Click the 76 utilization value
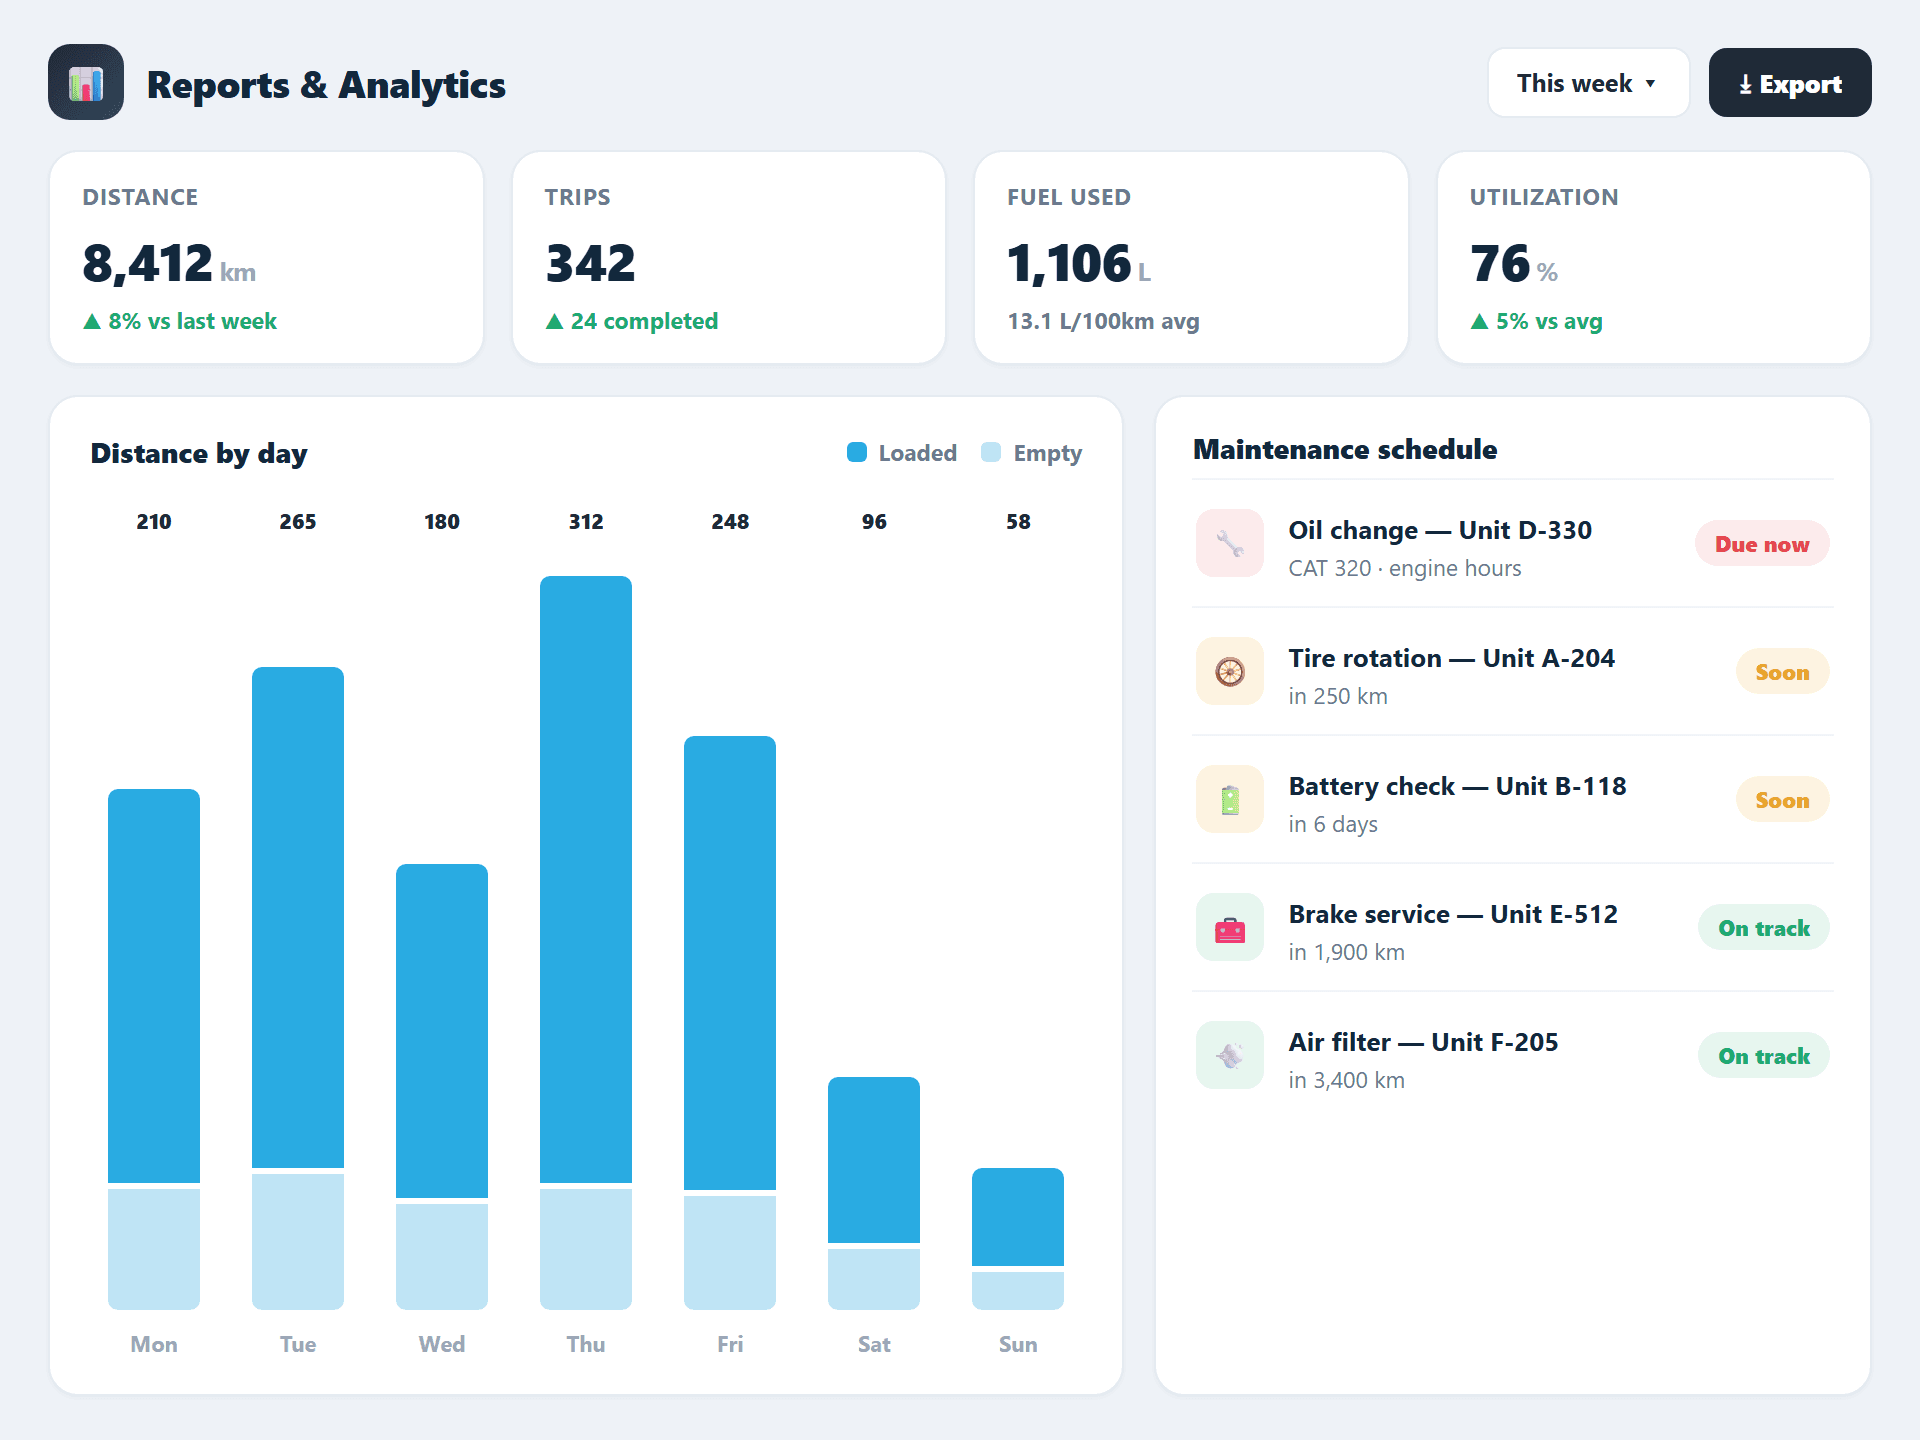Viewport: 1920px width, 1440px height. click(x=1500, y=264)
